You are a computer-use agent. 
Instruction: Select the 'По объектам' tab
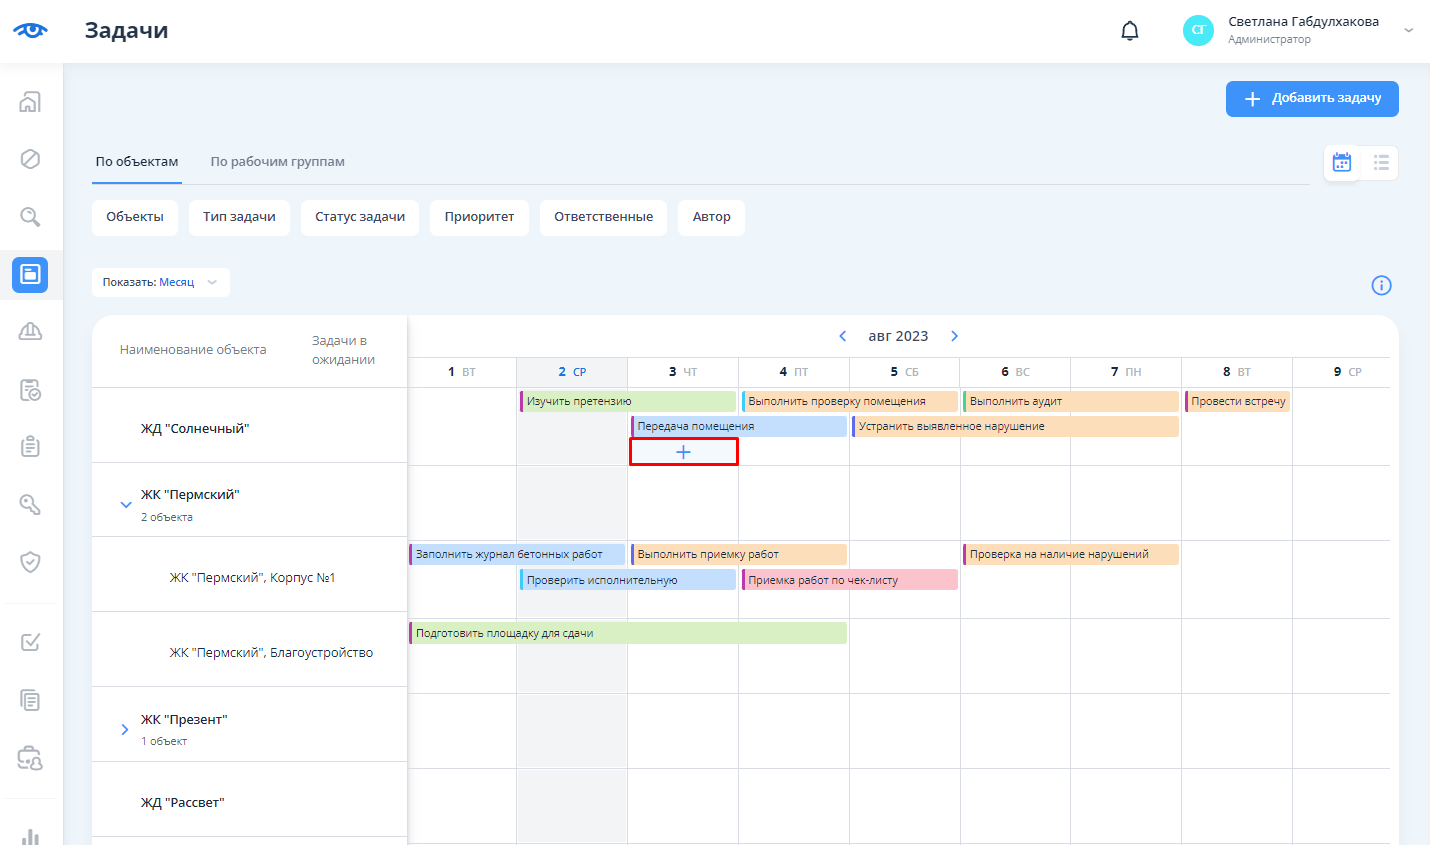(137, 162)
